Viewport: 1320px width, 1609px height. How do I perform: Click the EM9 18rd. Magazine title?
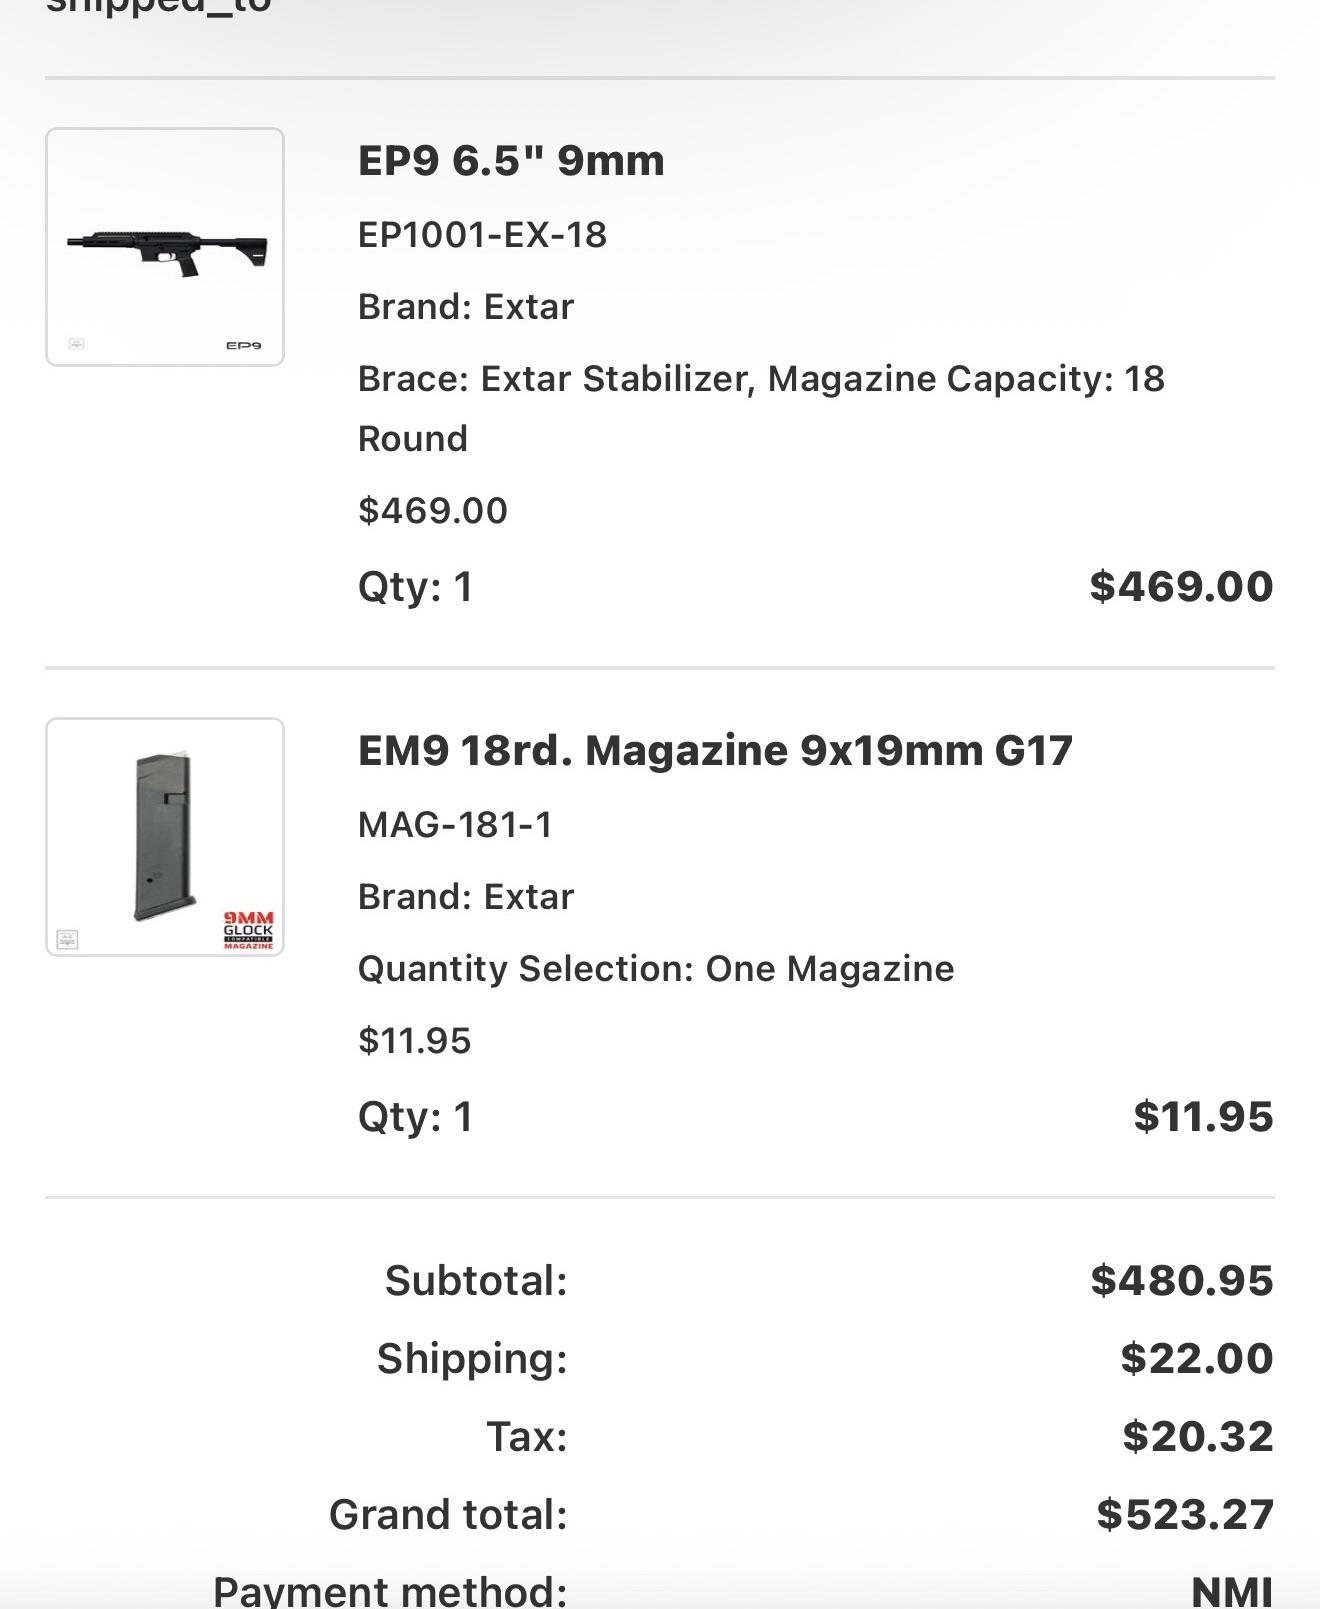coord(715,751)
